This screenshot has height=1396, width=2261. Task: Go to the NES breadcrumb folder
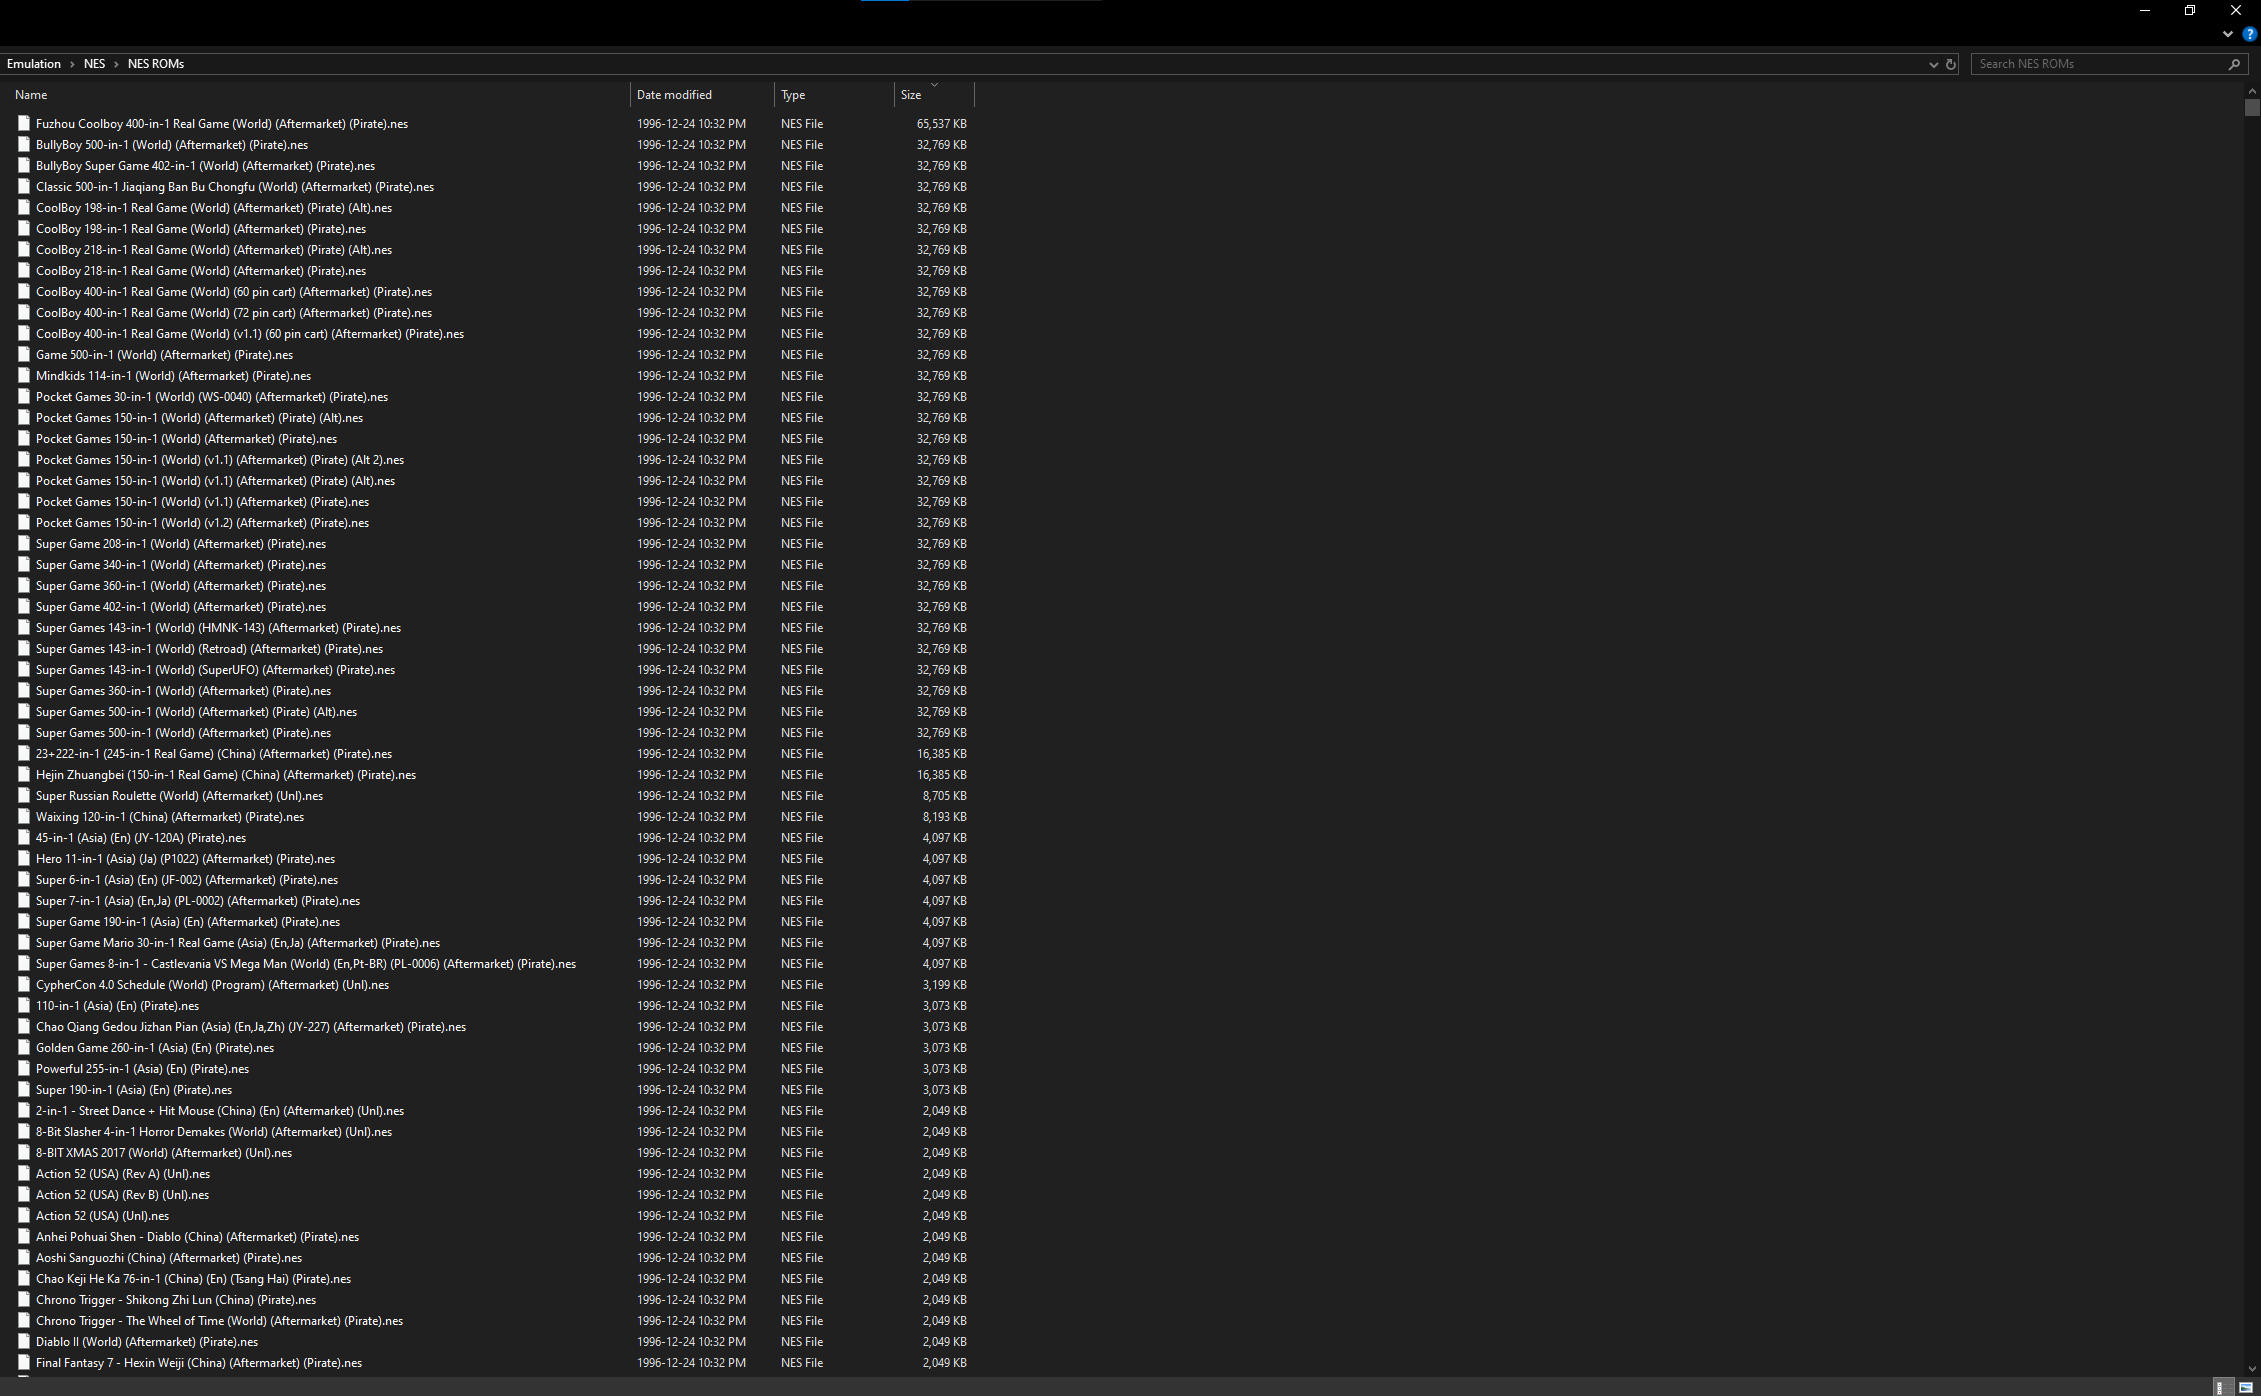[x=94, y=64]
